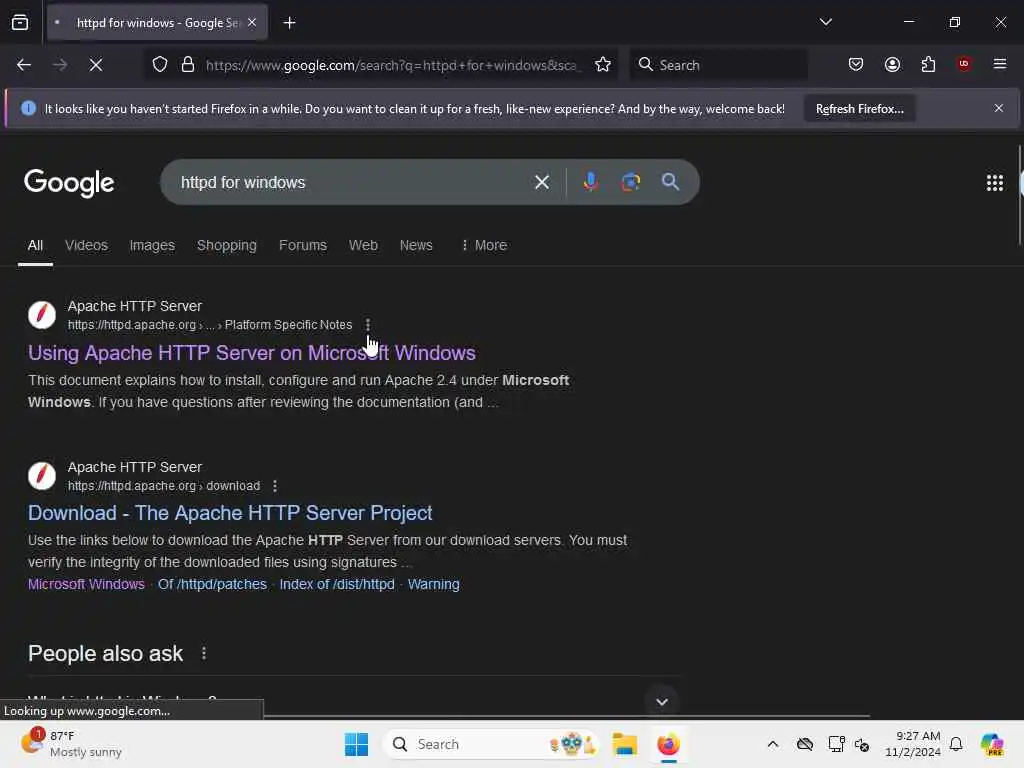Open Using Apache HTTP Server on Microsoft Windows
1024x768 pixels.
pos(251,353)
